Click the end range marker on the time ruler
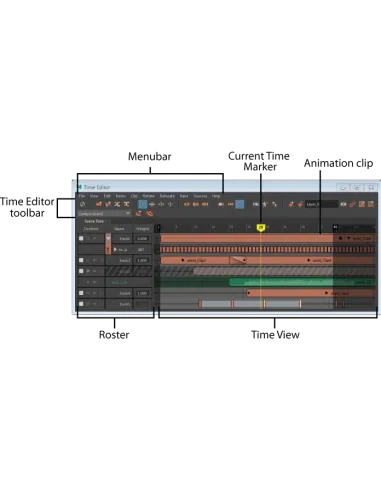Screen dimensions: 381x492 coord(335,227)
